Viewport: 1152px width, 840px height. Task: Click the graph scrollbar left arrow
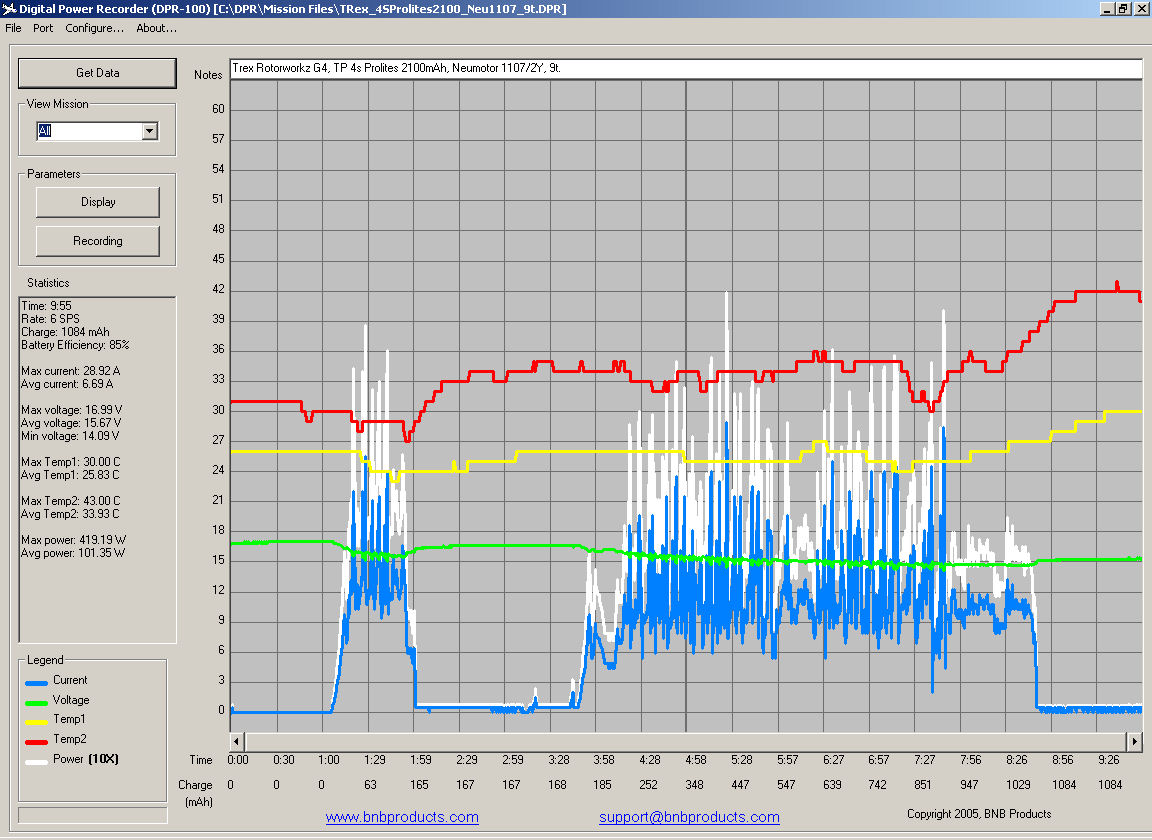(237, 742)
